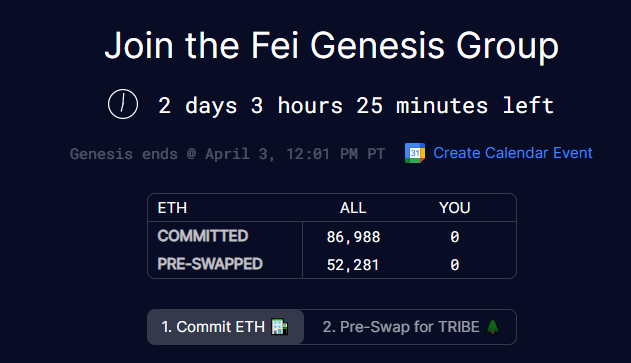Click the PRE-SWAPPED row label
This screenshot has height=363, width=631.
(x=210, y=264)
